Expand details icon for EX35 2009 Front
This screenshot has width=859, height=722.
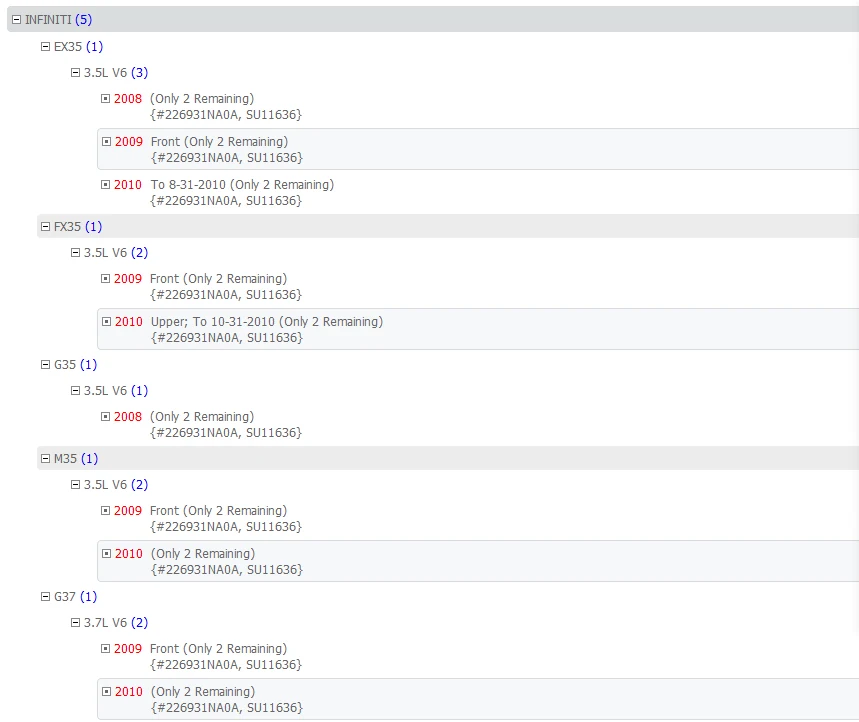coord(107,142)
